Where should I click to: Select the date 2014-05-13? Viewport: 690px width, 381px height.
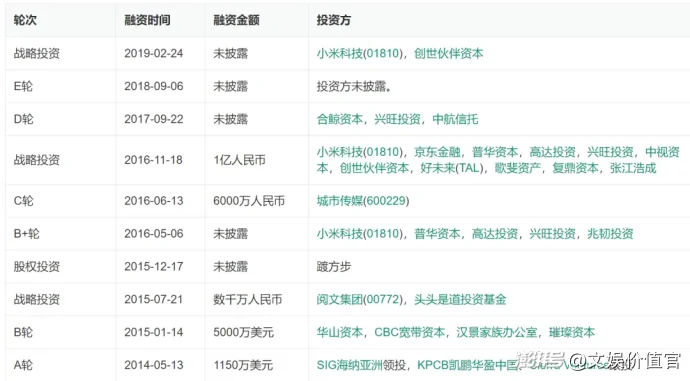154,365
